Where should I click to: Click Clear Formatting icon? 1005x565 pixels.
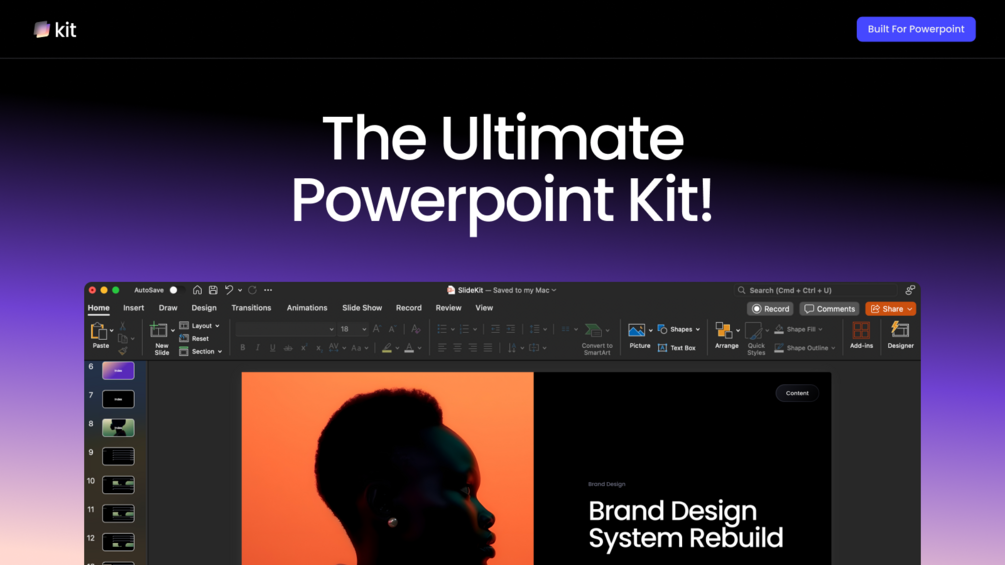(415, 329)
